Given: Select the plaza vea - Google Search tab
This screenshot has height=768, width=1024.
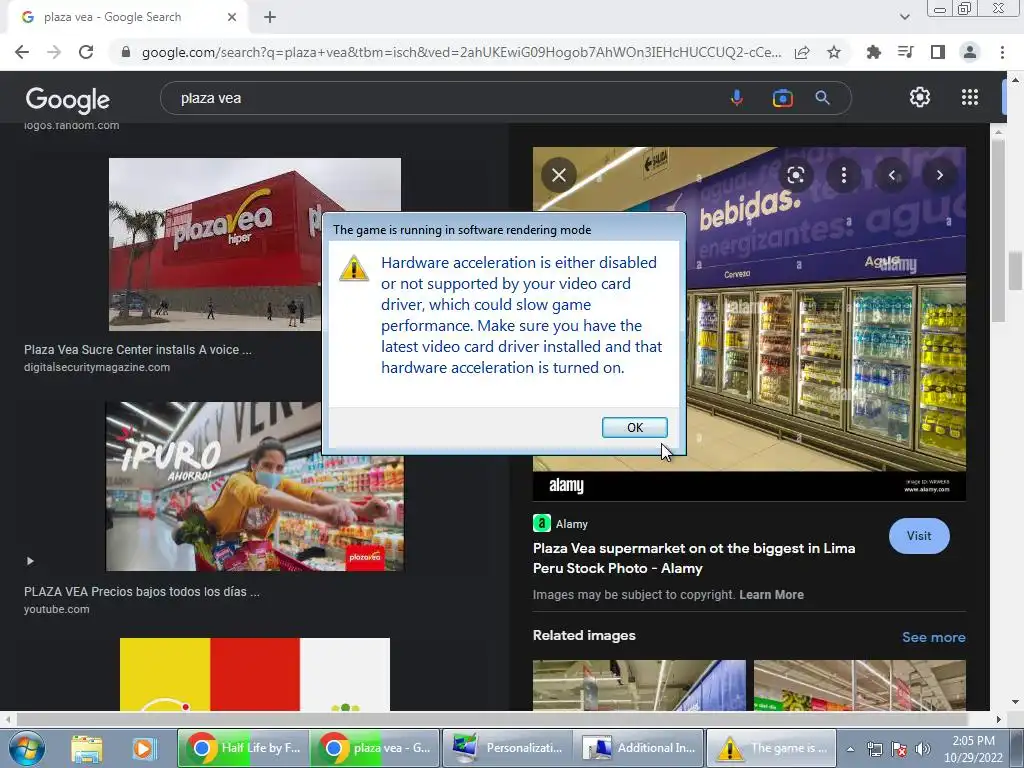Looking at the screenshot, I should point(128,17).
